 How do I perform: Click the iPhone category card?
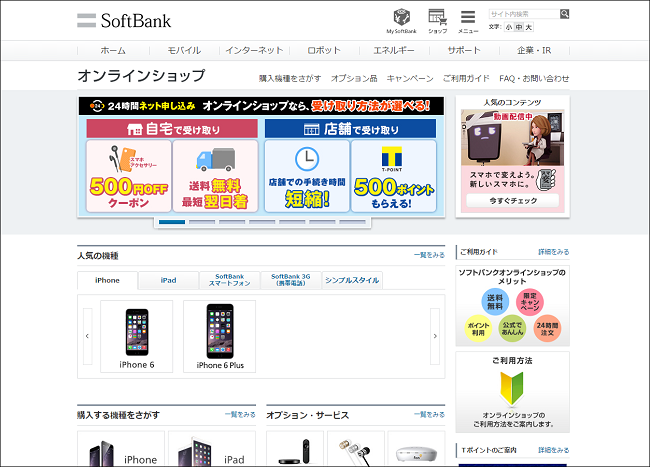click(121, 449)
